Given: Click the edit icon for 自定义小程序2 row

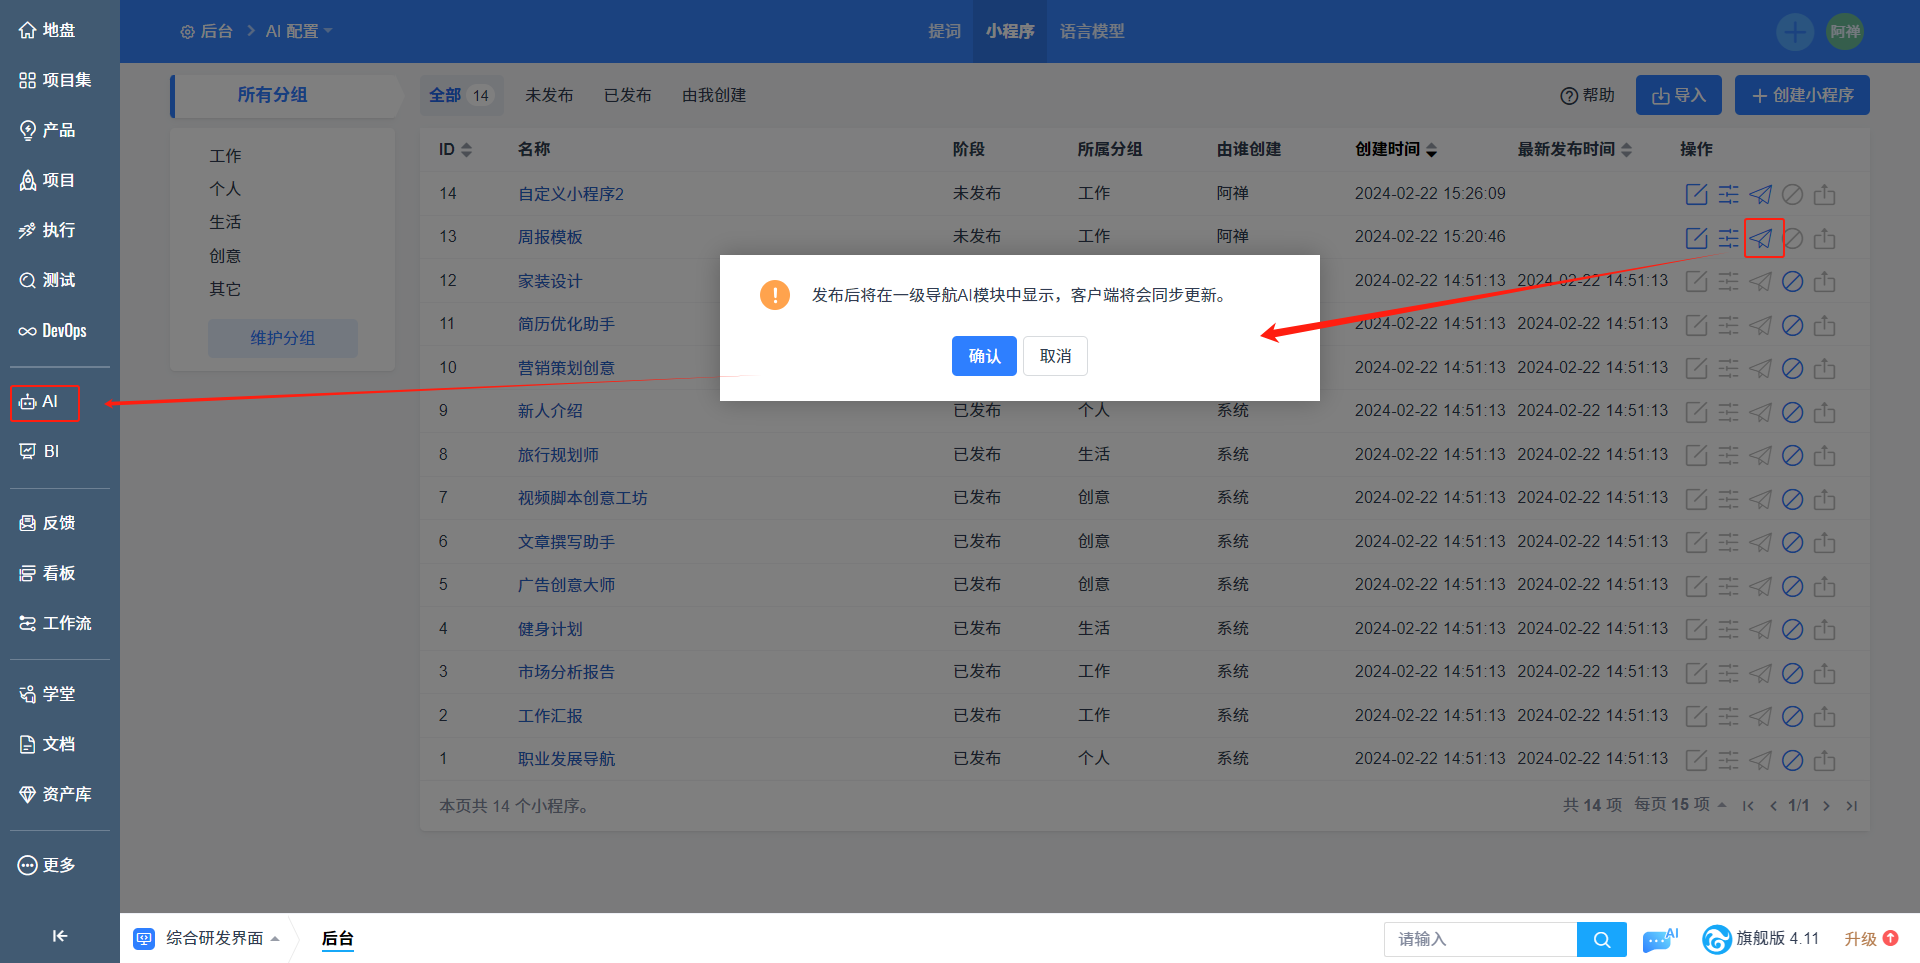Looking at the screenshot, I should pos(1696,194).
